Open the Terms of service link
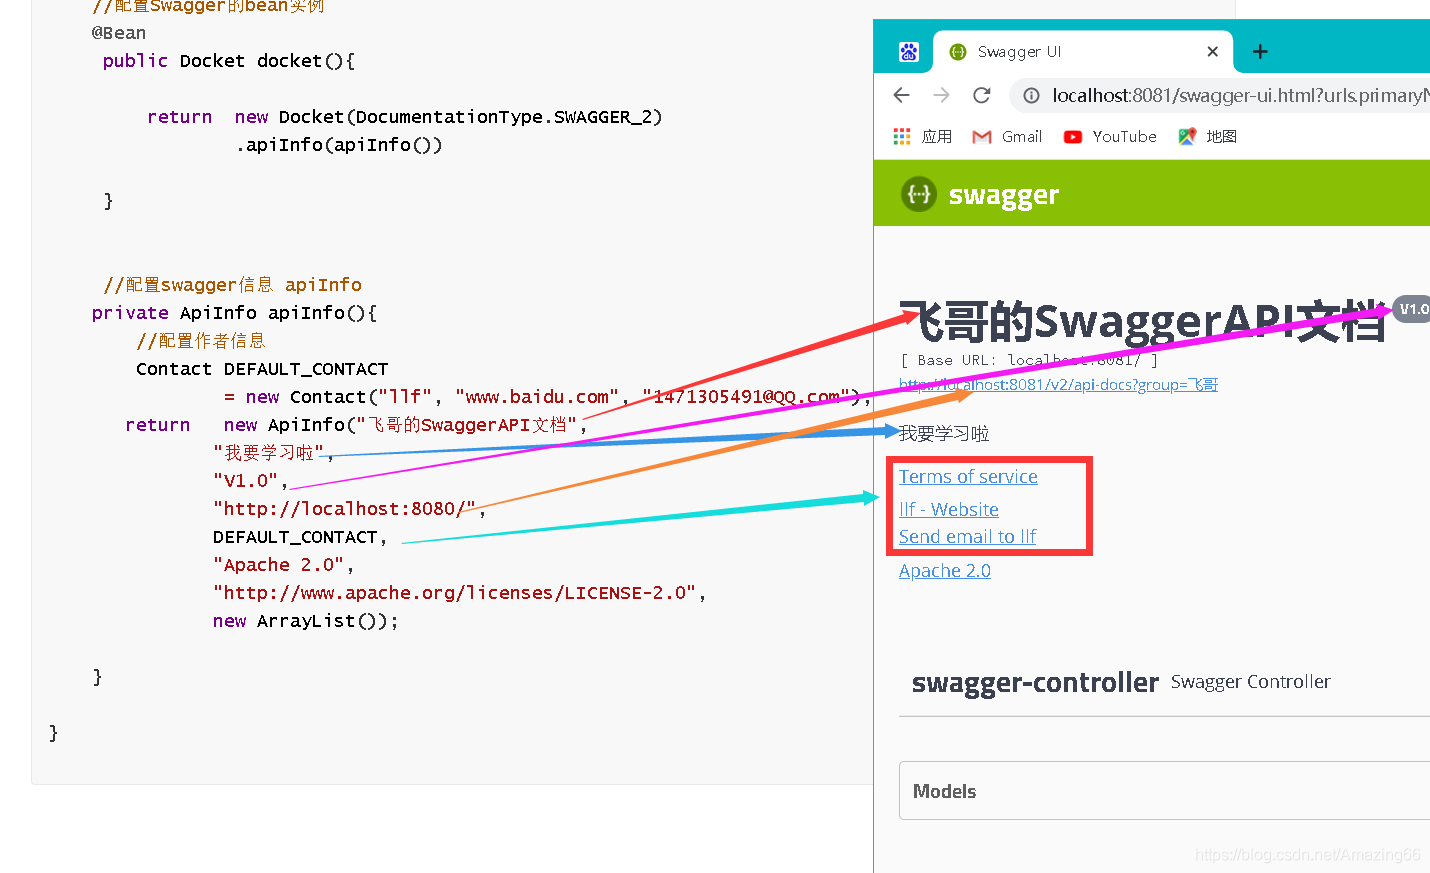Image resolution: width=1430 pixels, height=873 pixels. pyautogui.click(x=968, y=477)
